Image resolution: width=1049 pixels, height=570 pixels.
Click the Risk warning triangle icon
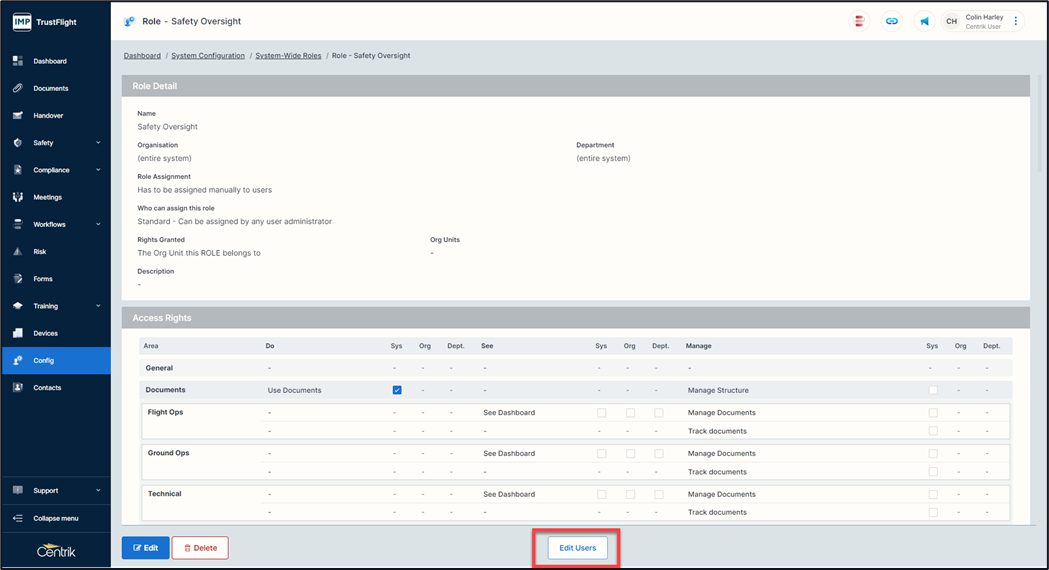pos(18,252)
